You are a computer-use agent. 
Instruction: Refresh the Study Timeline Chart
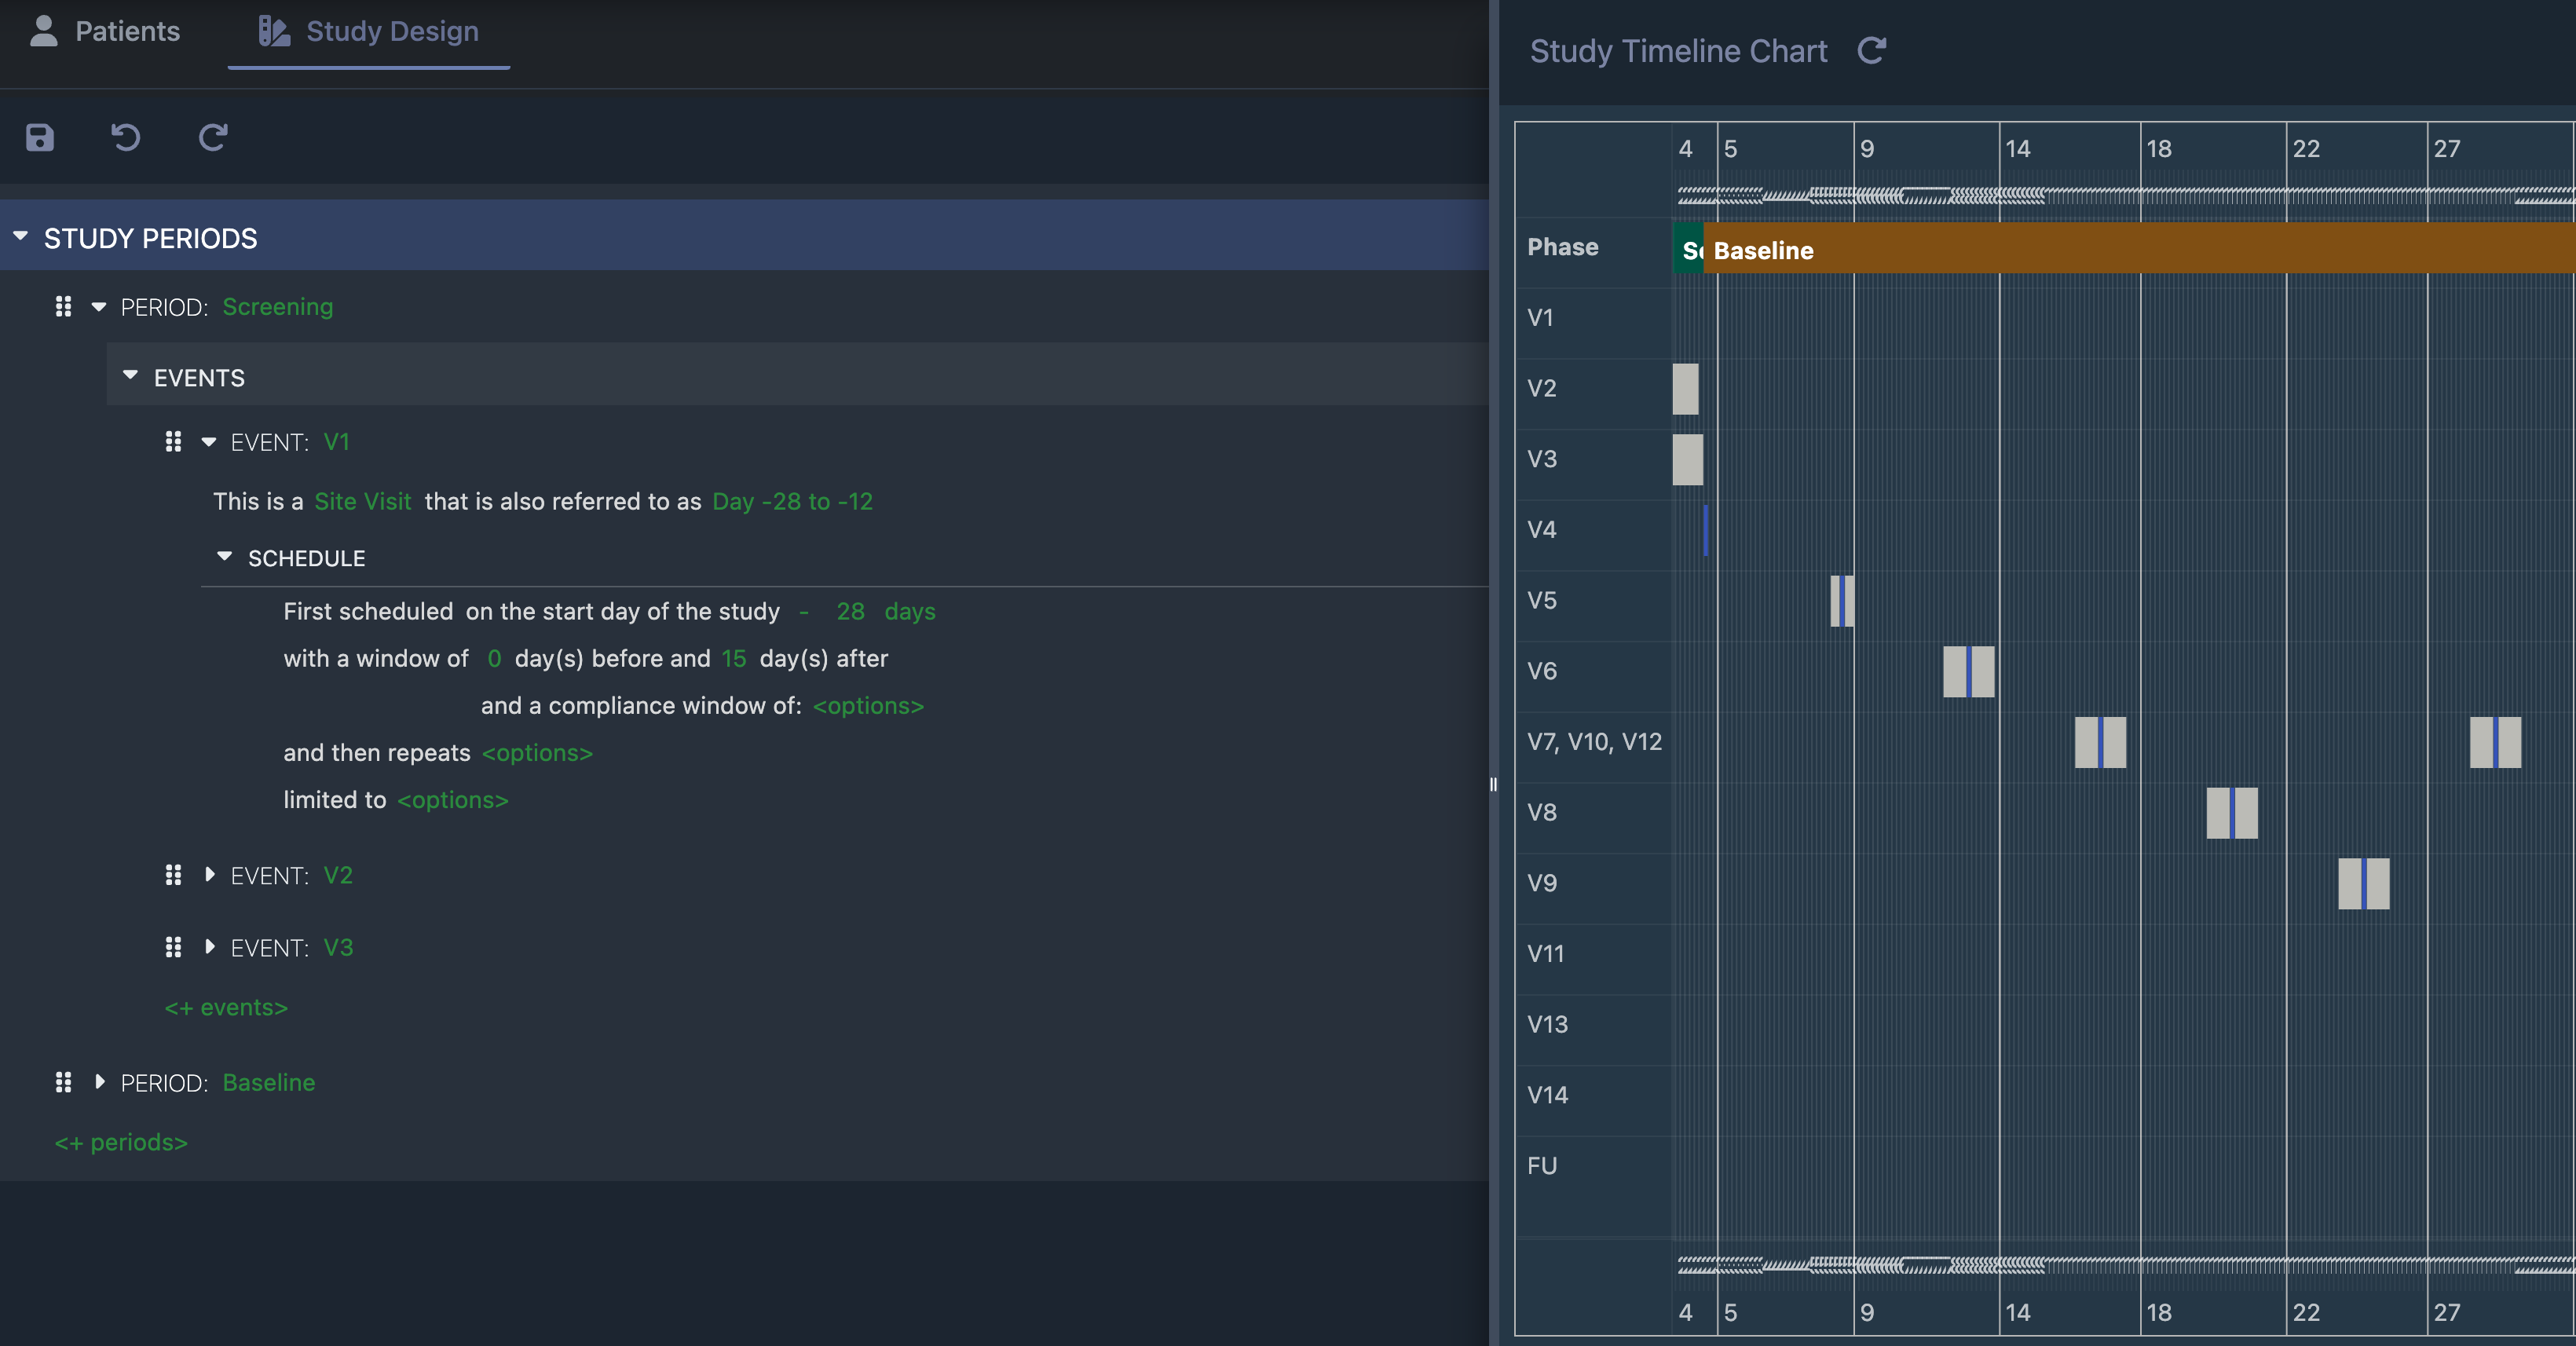tap(1871, 50)
